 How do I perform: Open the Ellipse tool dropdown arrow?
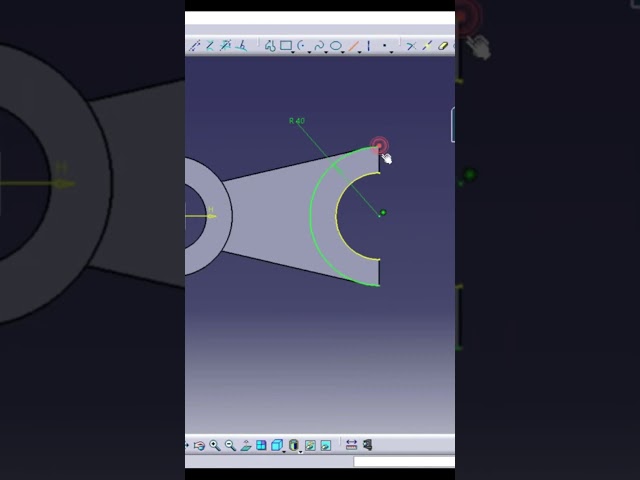click(x=343, y=52)
